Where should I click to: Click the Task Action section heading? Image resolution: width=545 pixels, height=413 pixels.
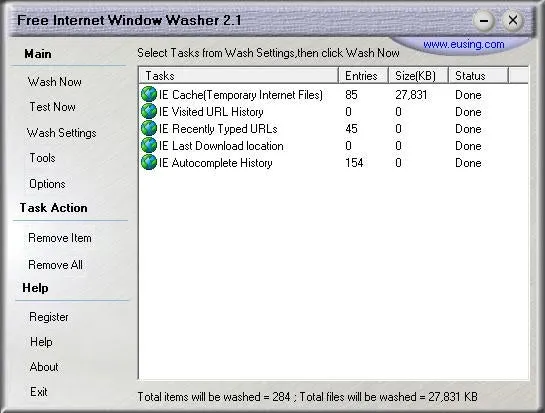[x=54, y=208]
